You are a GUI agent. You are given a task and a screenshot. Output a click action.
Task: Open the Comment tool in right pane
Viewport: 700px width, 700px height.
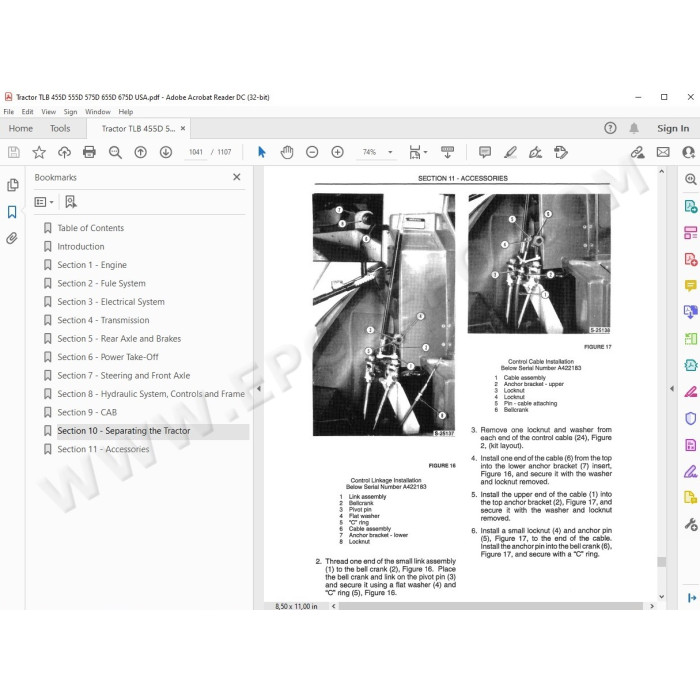pyautogui.click(x=691, y=285)
